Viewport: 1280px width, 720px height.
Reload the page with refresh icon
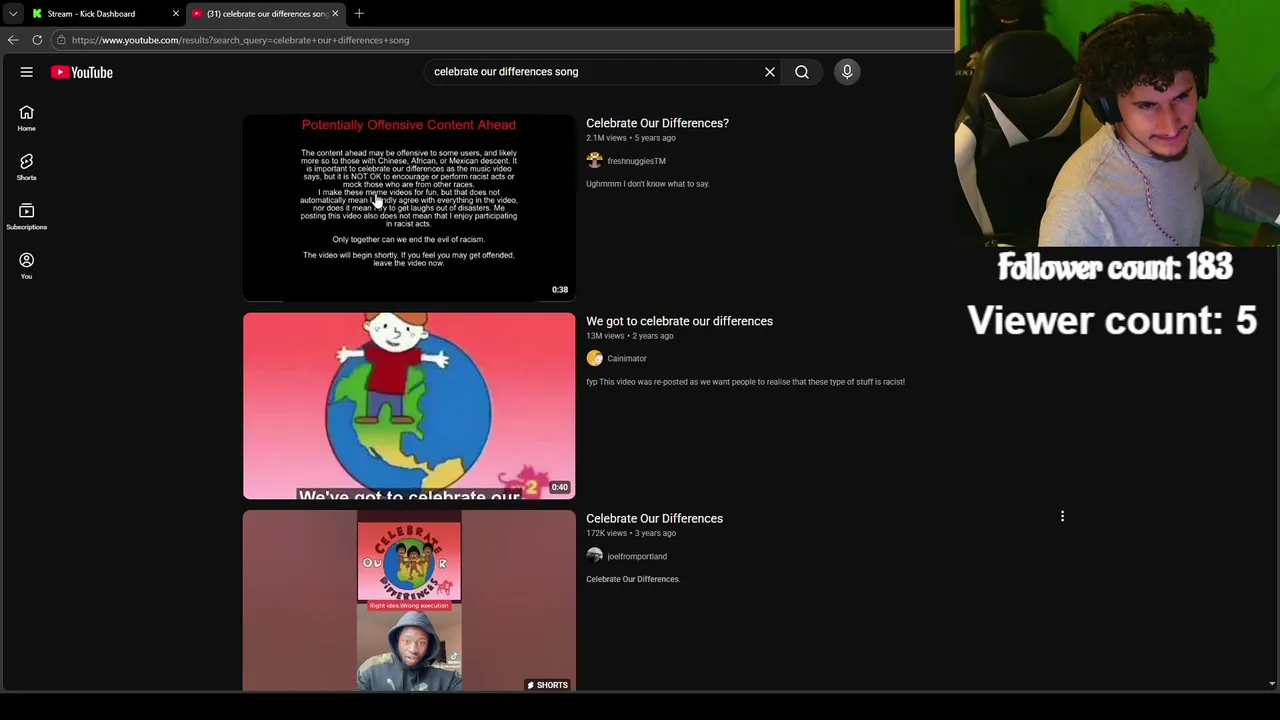coord(37,40)
